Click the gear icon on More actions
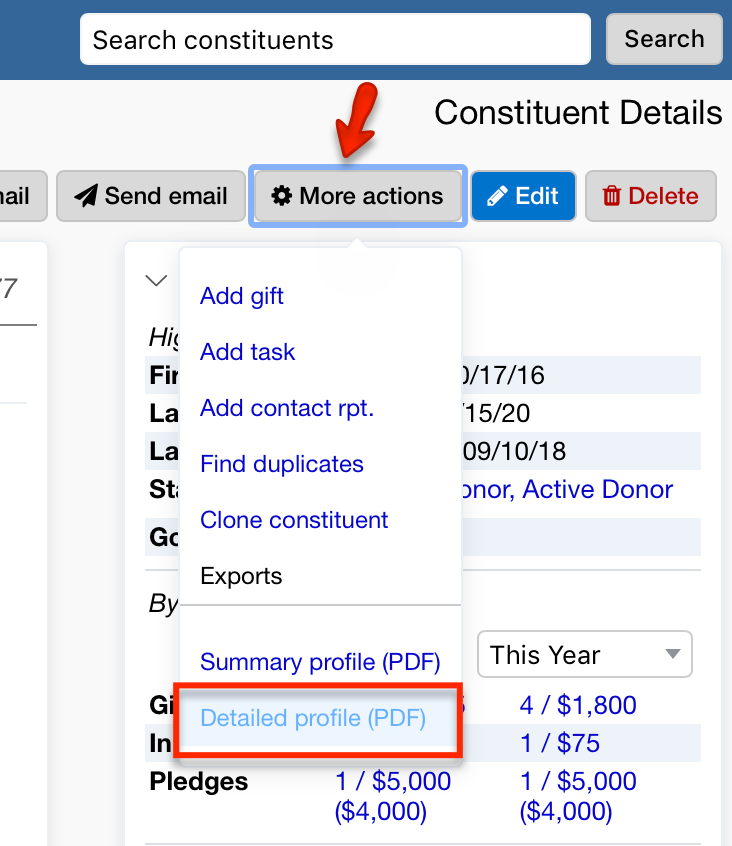This screenshot has height=846, width=732. pyautogui.click(x=282, y=196)
